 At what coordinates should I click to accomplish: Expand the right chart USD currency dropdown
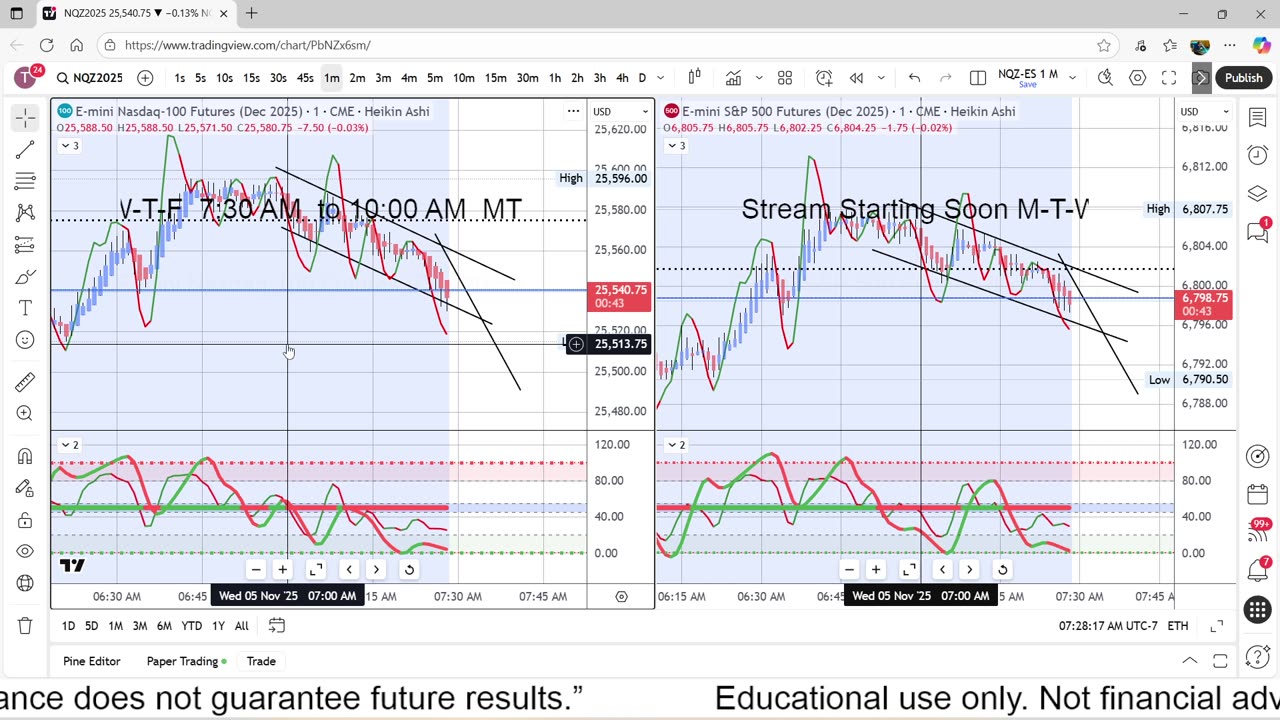point(1204,111)
